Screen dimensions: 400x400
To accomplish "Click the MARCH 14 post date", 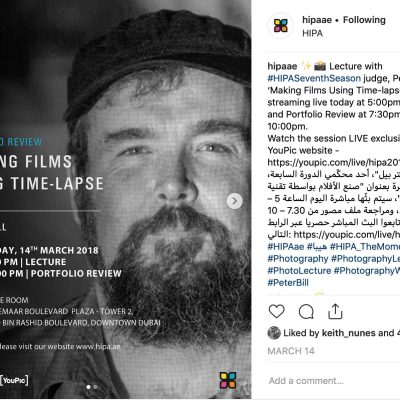I will 291,351.
